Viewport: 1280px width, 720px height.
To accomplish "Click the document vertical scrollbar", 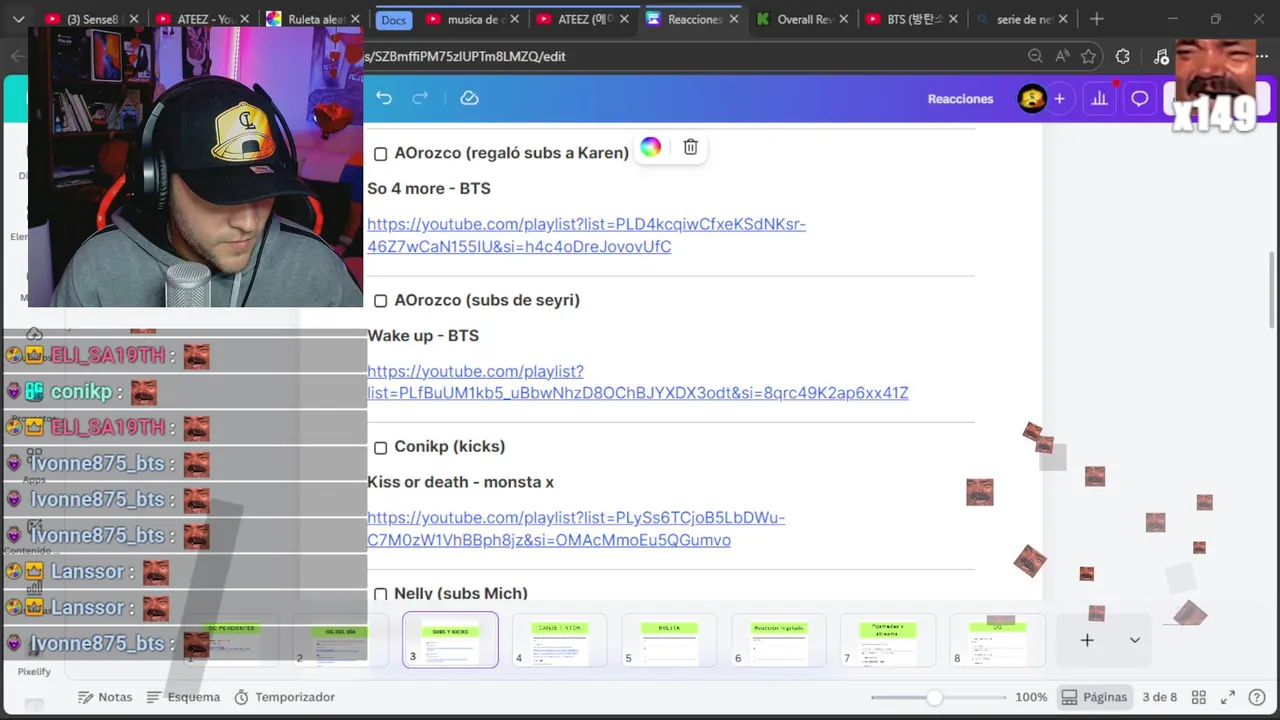I will [x=1272, y=290].
